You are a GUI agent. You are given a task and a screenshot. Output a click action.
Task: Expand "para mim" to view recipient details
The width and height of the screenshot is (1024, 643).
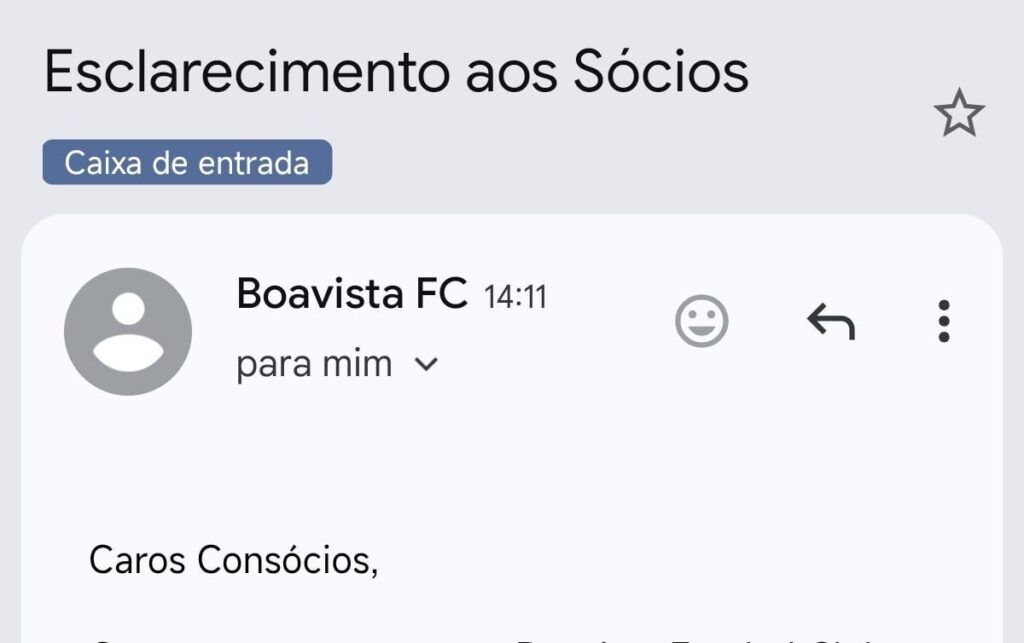coord(428,364)
